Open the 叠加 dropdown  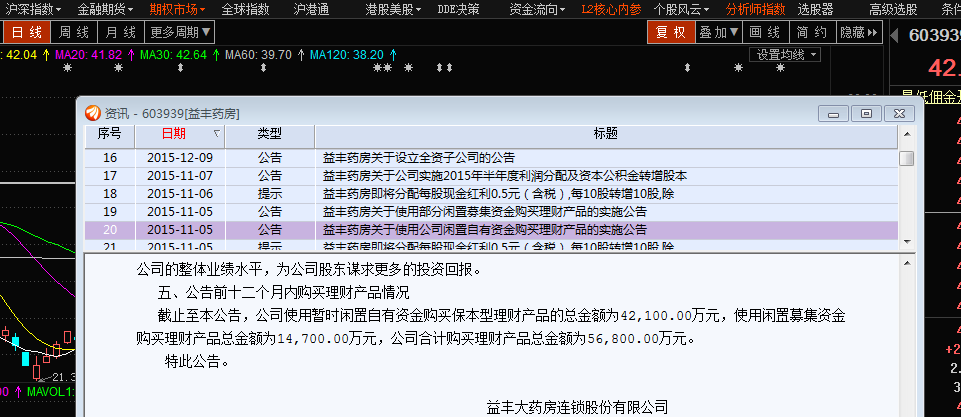point(720,33)
